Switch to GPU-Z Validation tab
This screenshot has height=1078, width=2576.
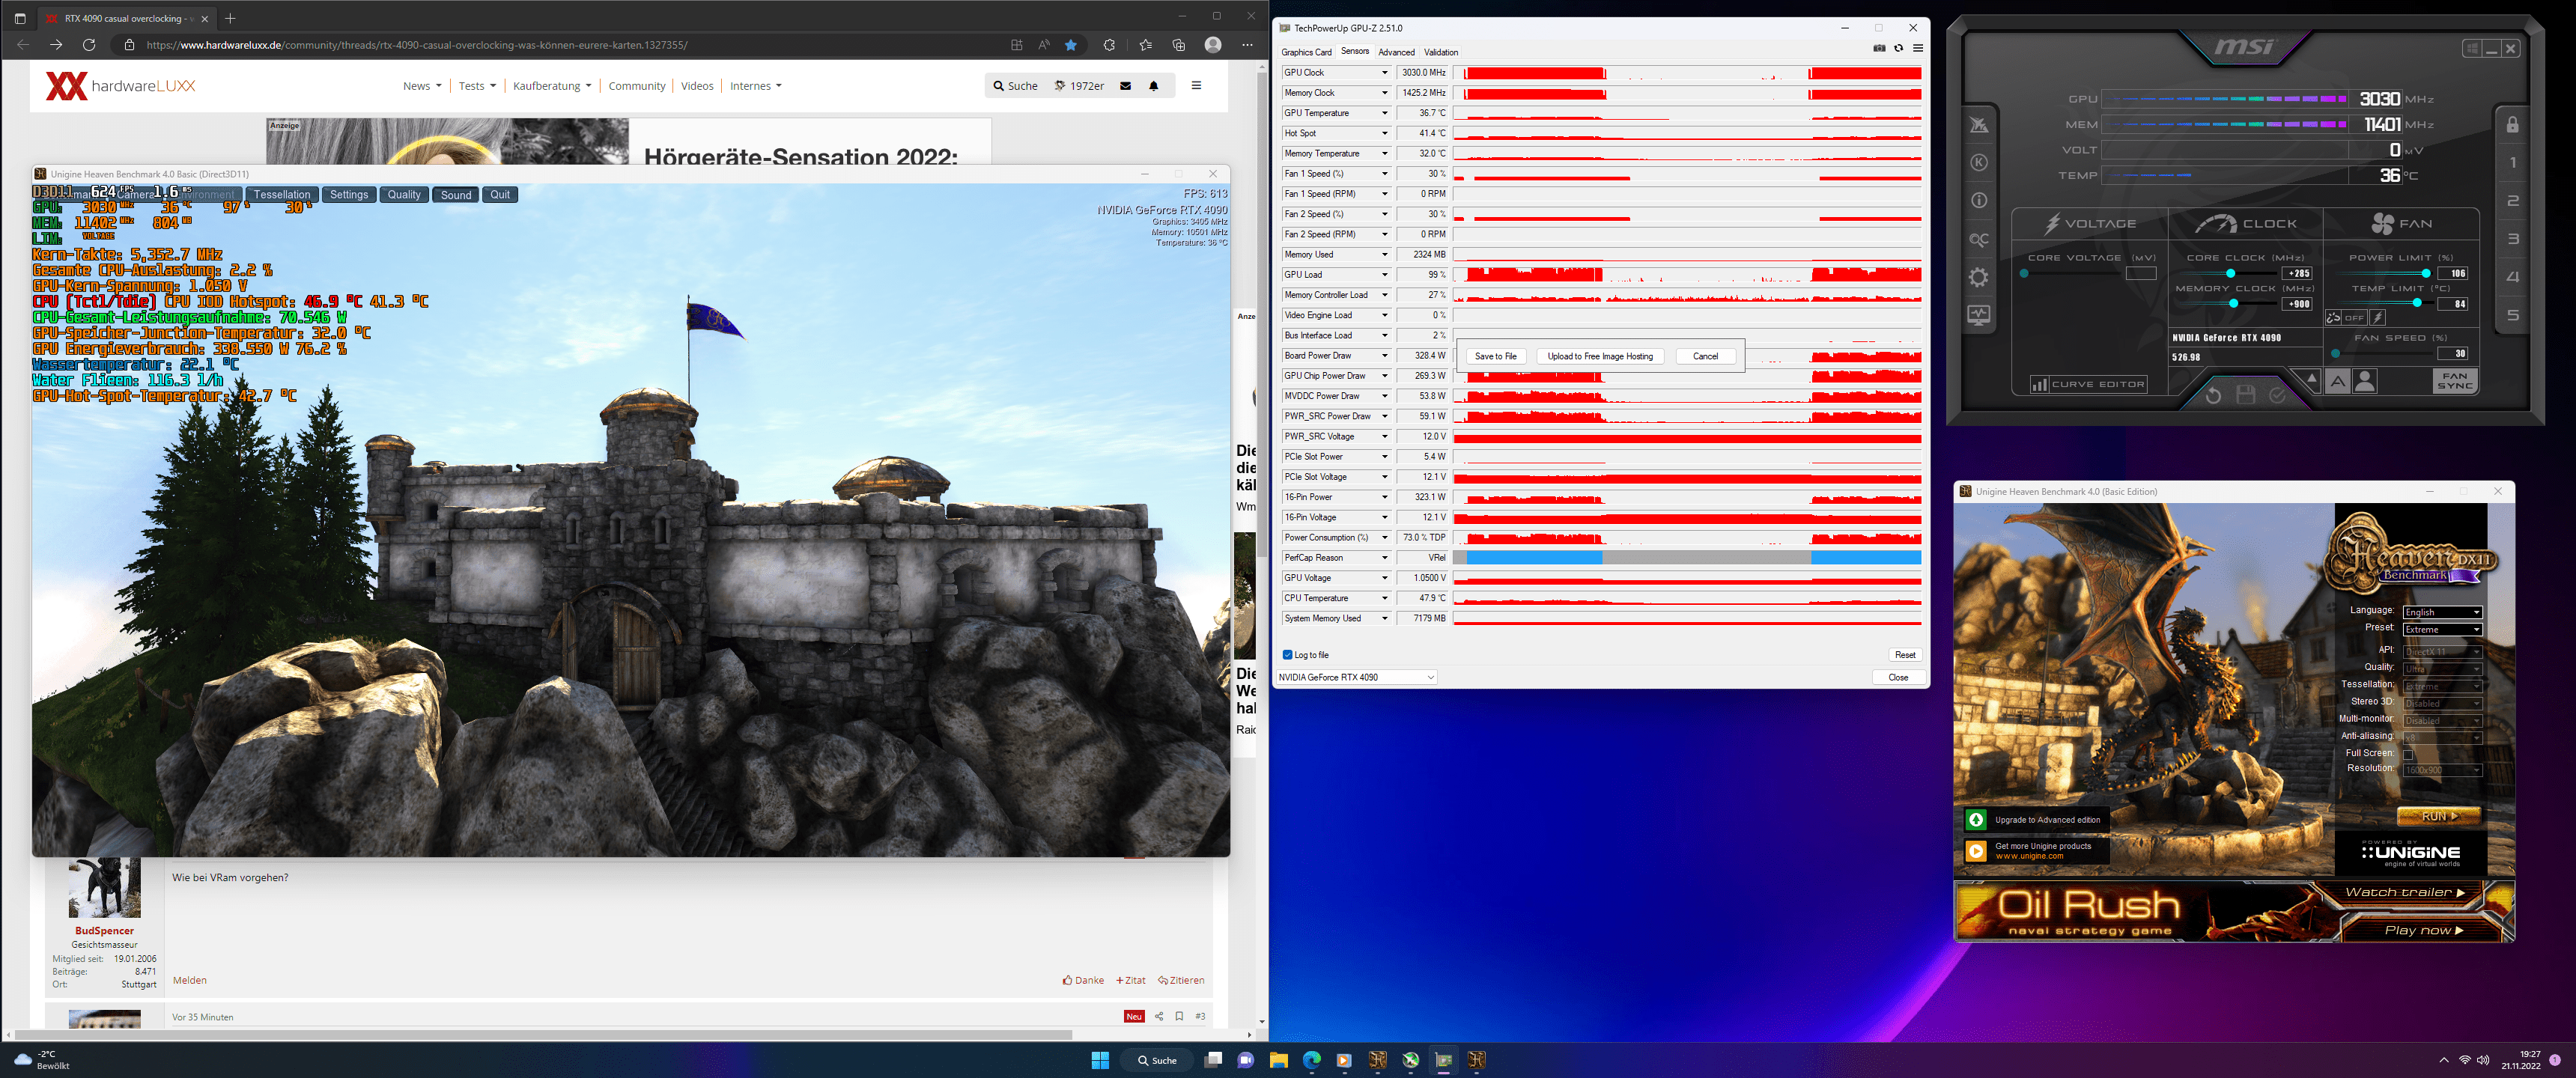(1441, 52)
